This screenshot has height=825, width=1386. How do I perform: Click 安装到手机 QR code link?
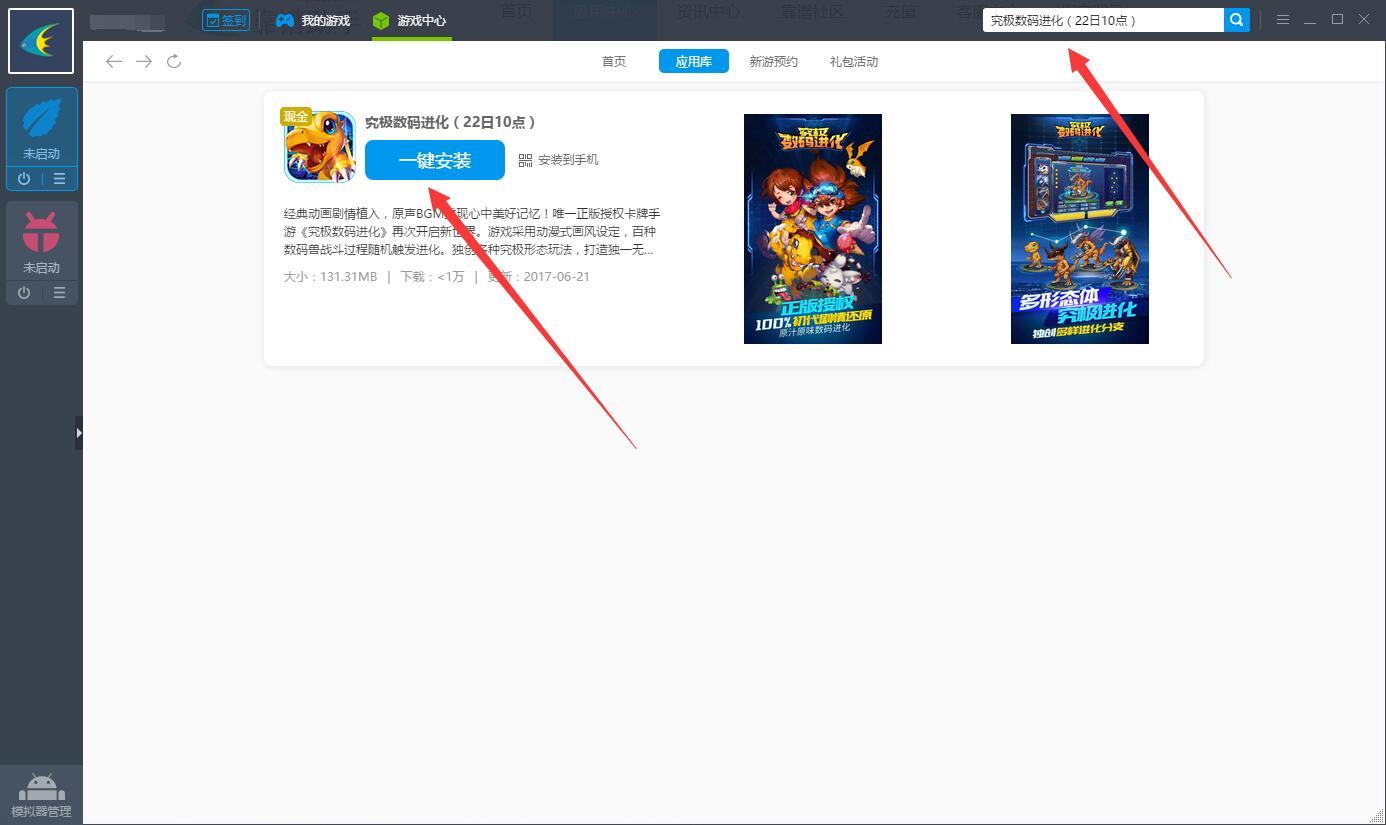point(558,160)
